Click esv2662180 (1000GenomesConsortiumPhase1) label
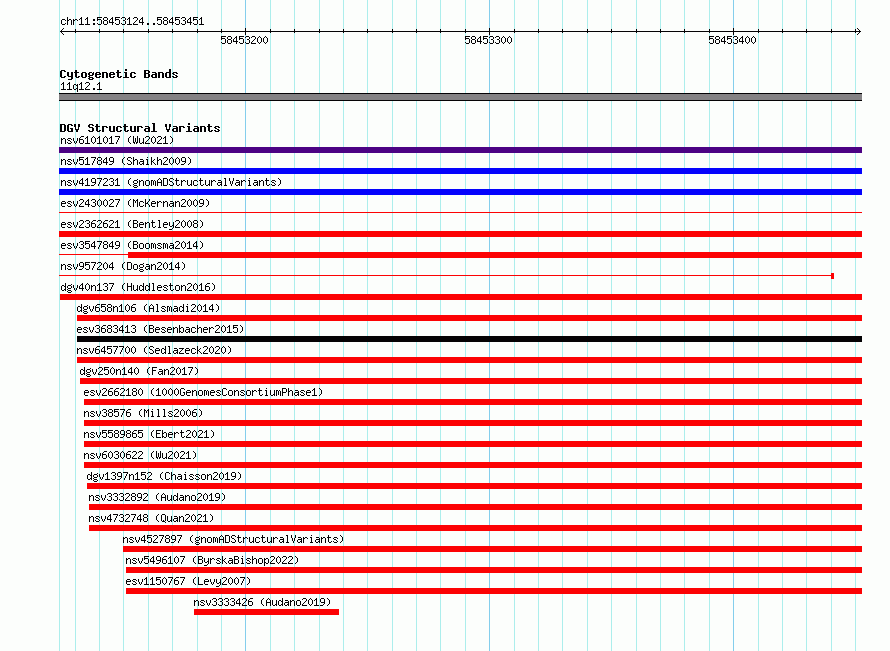 (x=203, y=392)
